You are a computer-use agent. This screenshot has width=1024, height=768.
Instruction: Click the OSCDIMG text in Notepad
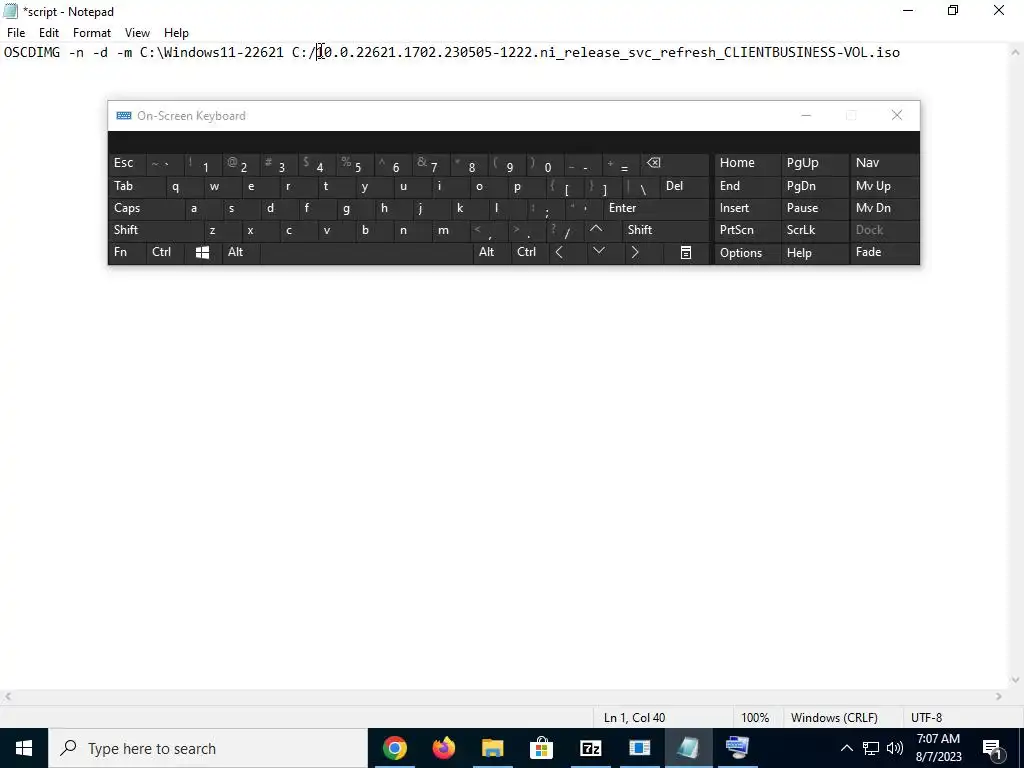pyautogui.click(x=32, y=52)
